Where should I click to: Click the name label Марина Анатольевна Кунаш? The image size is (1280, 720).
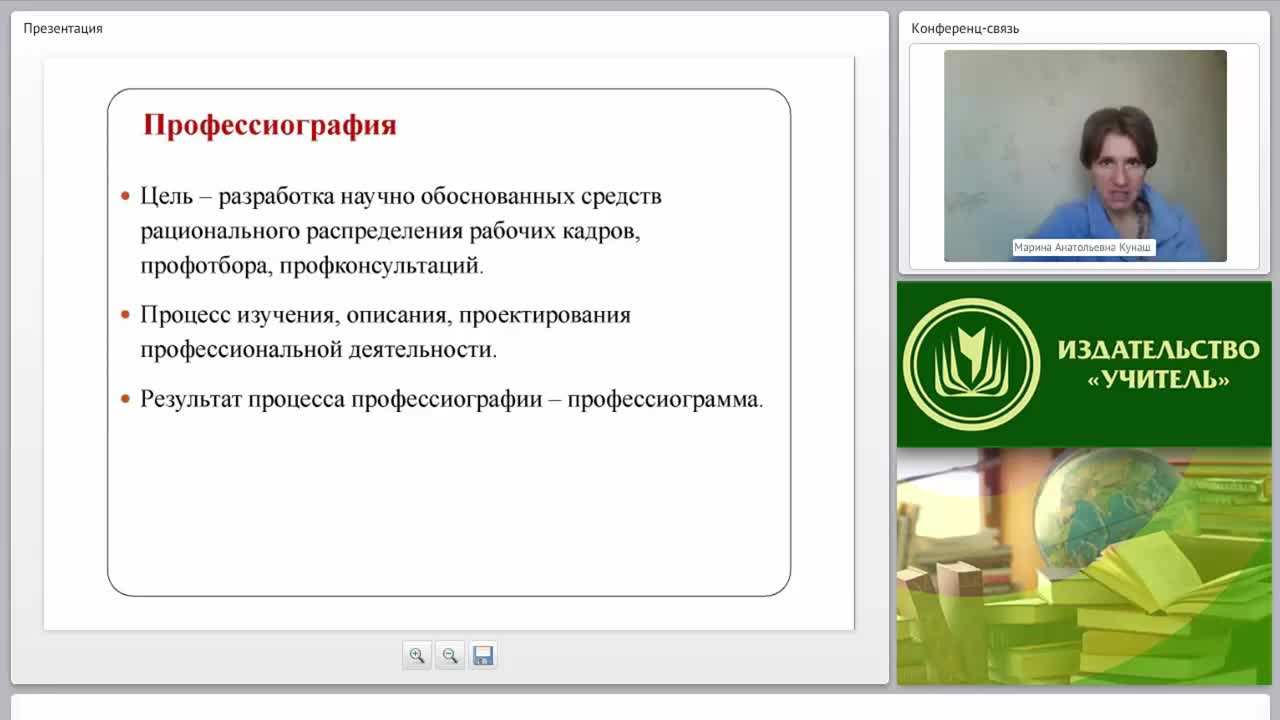(x=1084, y=247)
